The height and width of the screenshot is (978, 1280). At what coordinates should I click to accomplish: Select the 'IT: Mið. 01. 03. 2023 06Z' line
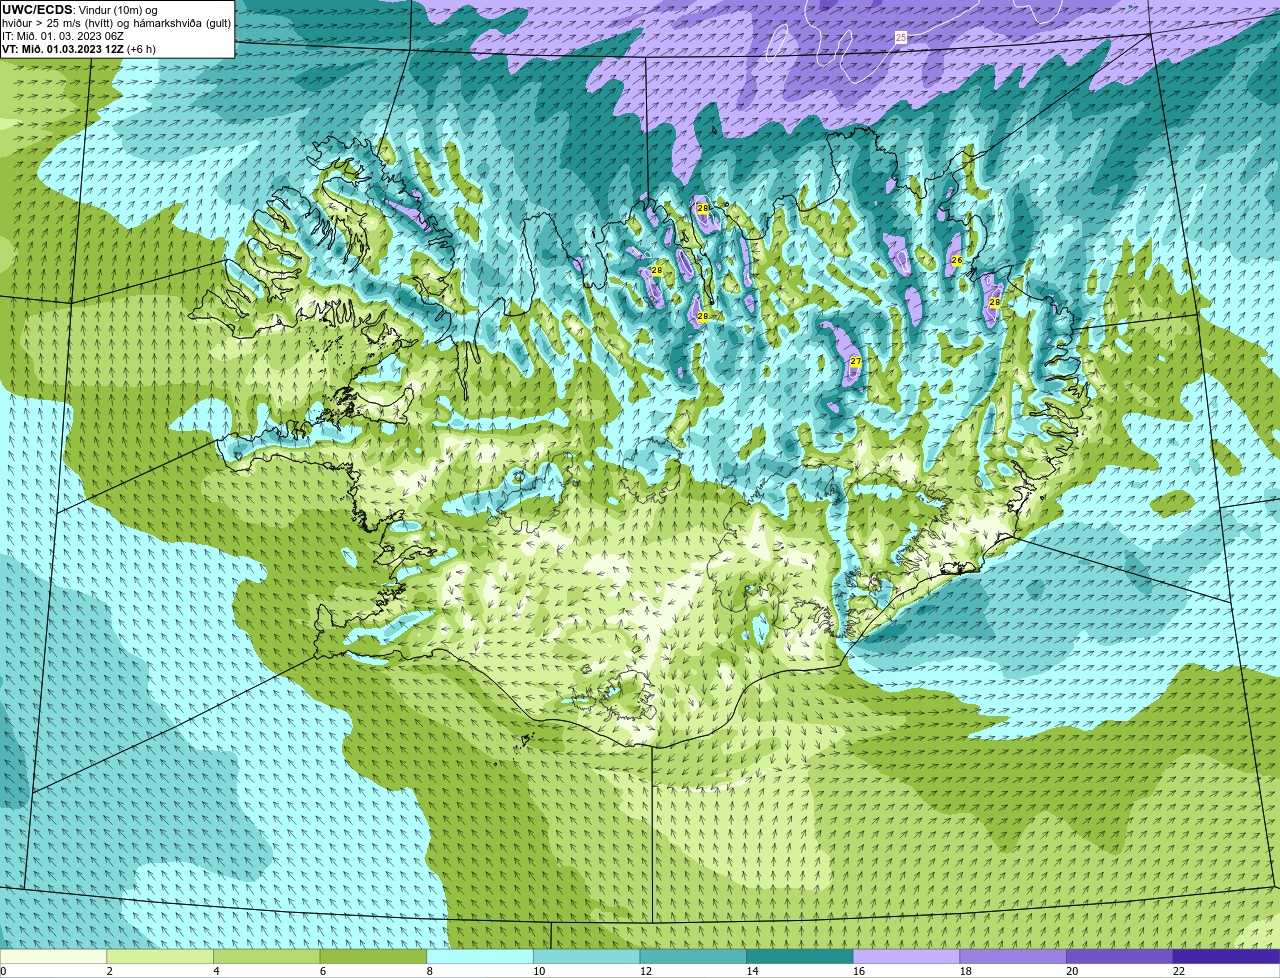click(x=63, y=36)
